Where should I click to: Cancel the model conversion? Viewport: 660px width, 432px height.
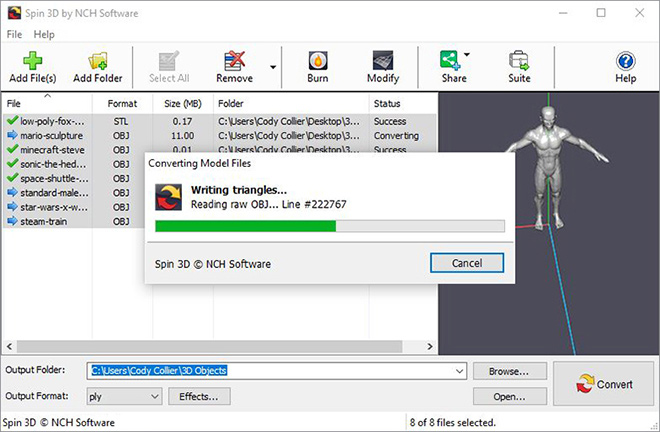pyautogui.click(x=467, y=263)
